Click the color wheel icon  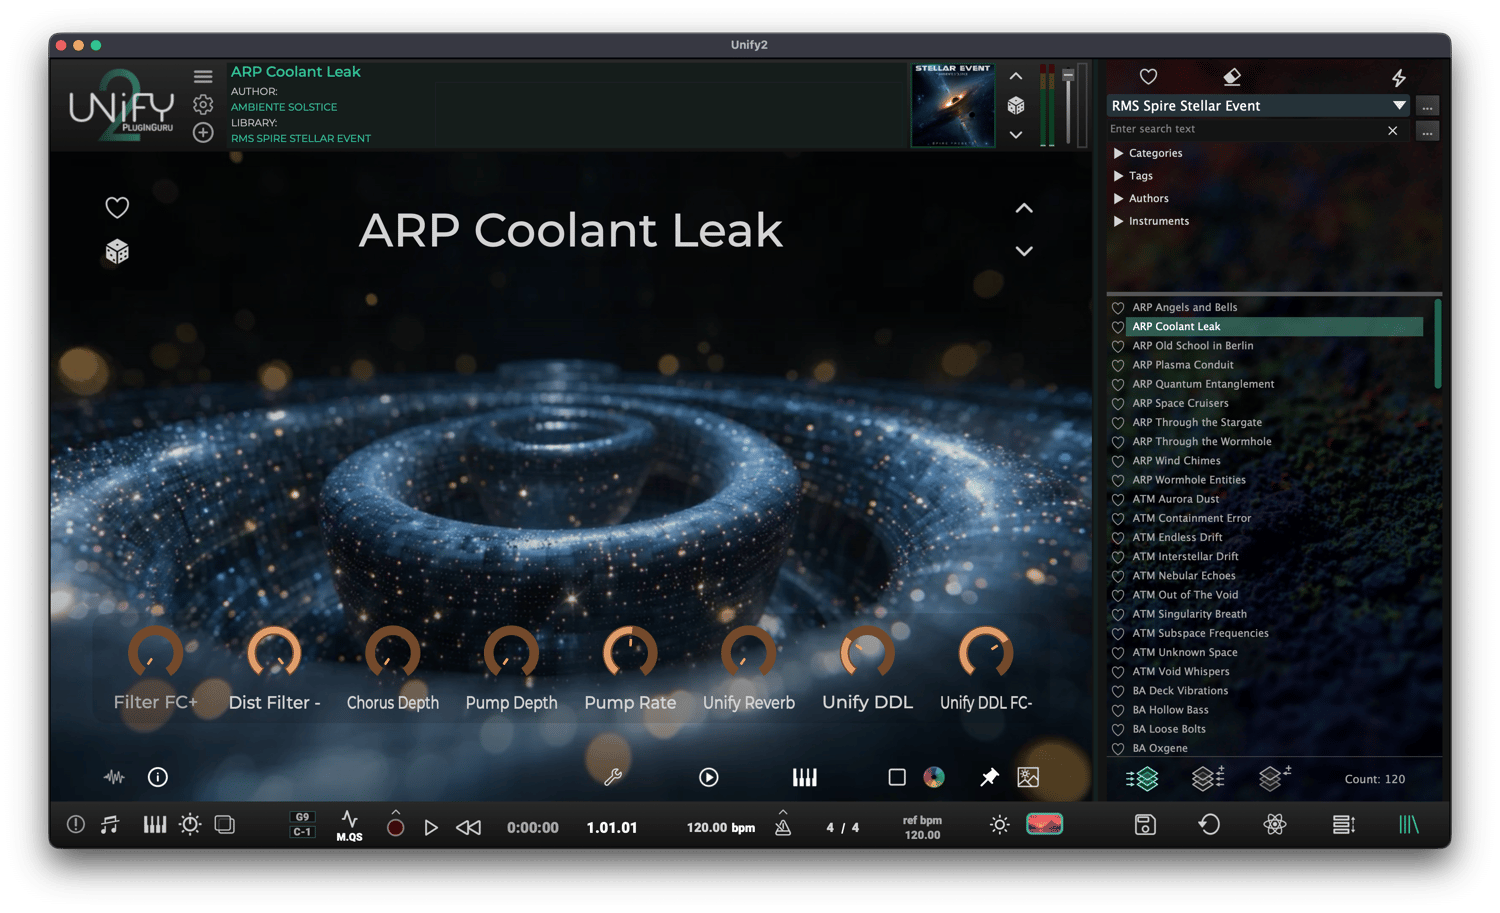coord(934,777)
